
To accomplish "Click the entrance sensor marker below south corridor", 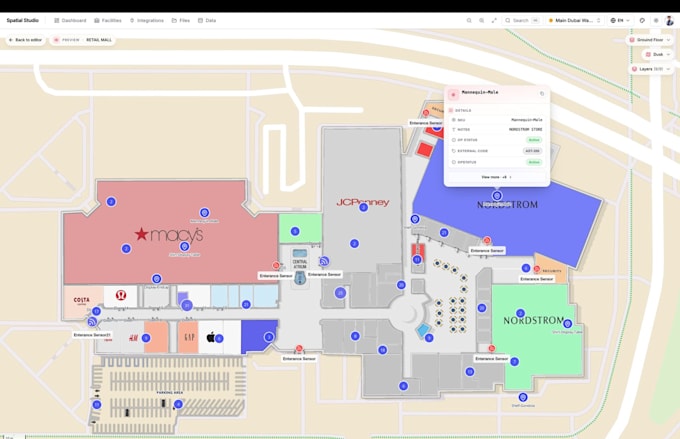I will pyautogui.click(x=299, y=348).
